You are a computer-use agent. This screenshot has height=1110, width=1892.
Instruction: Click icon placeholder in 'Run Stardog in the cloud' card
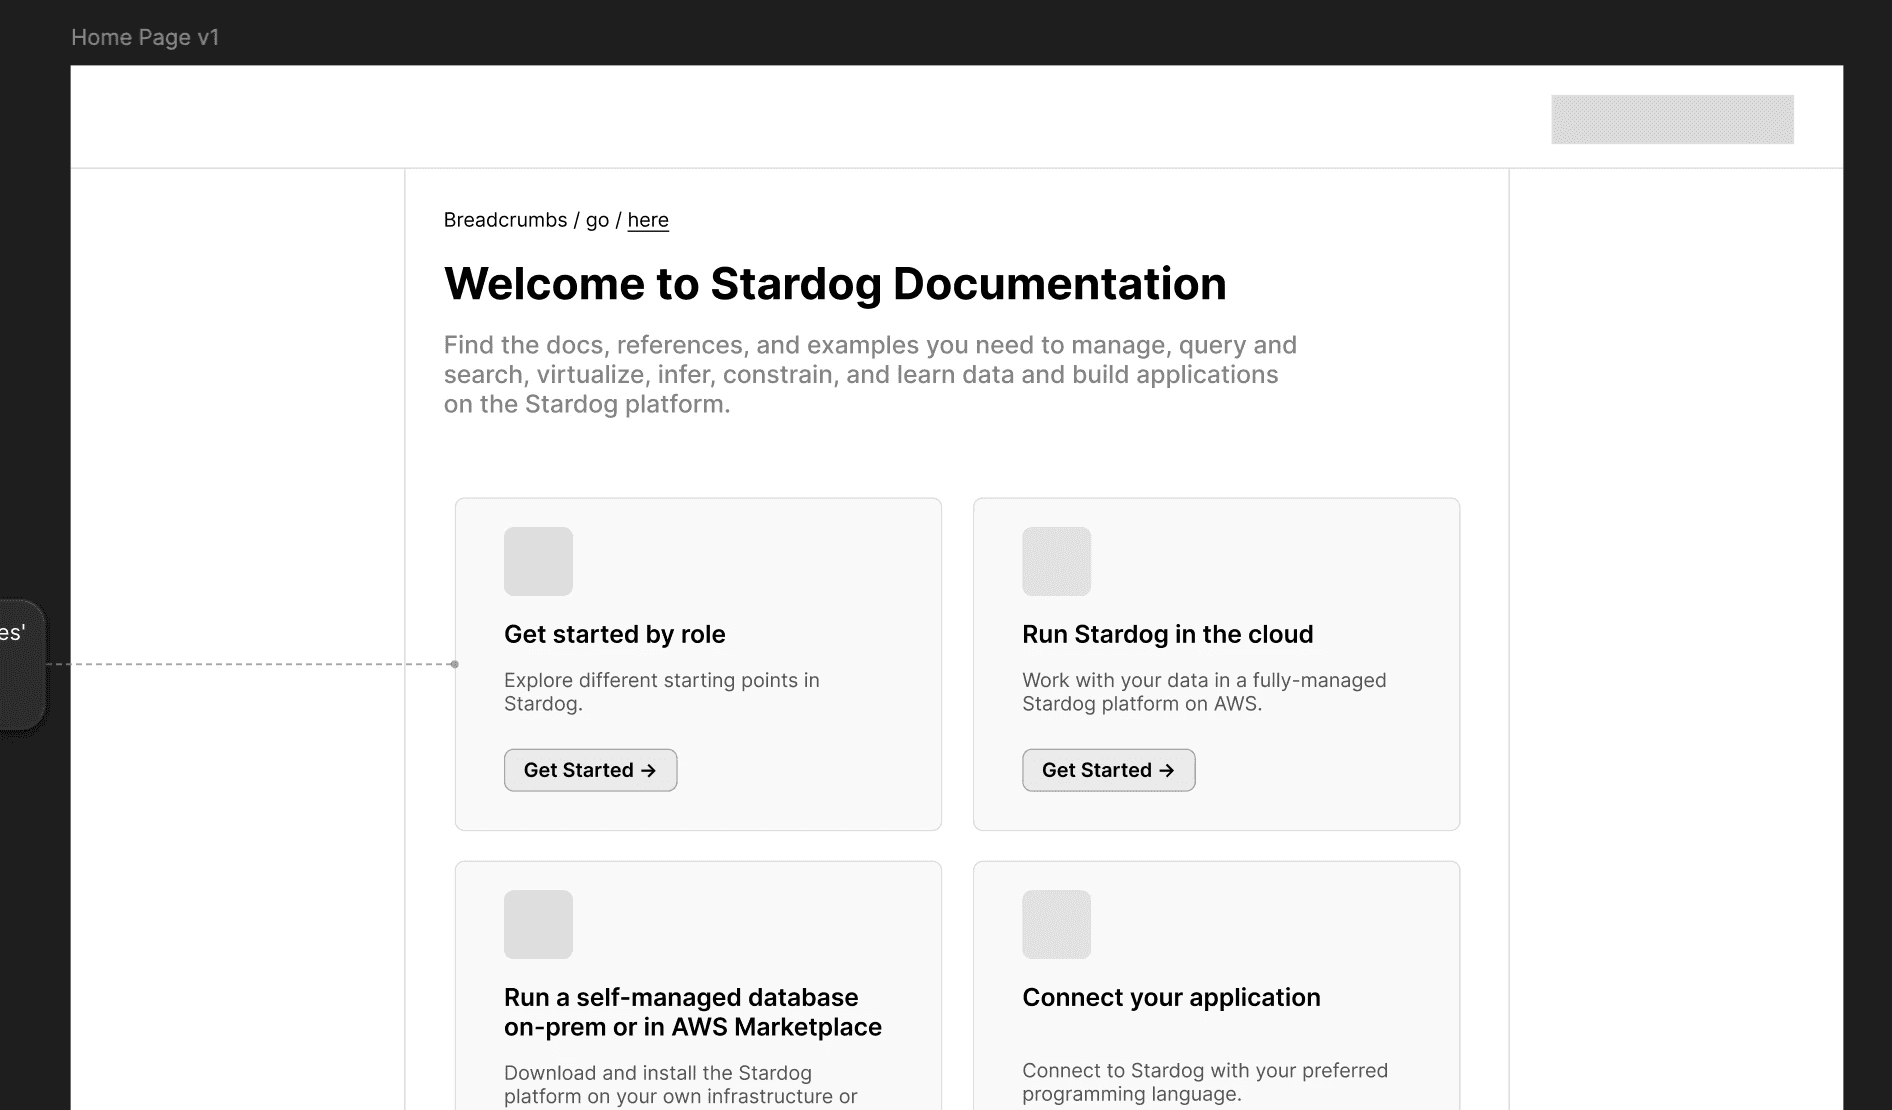[1056, 561]
